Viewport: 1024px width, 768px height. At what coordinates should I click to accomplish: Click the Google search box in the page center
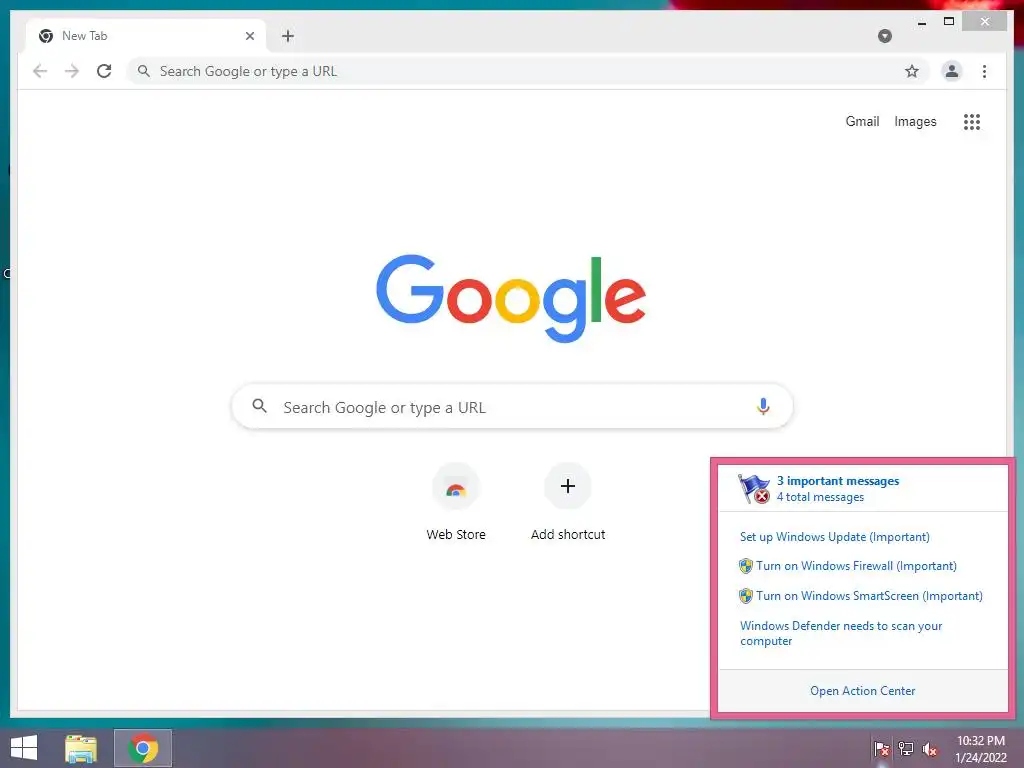tap(512, 406)
